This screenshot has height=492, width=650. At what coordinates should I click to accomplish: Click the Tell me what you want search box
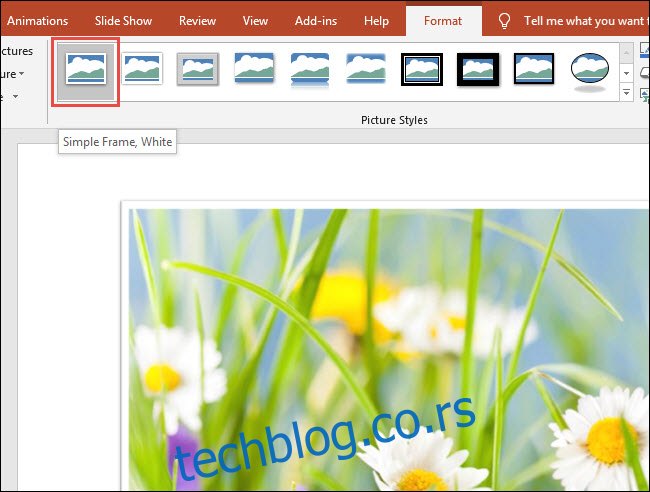tap(586, 21)
